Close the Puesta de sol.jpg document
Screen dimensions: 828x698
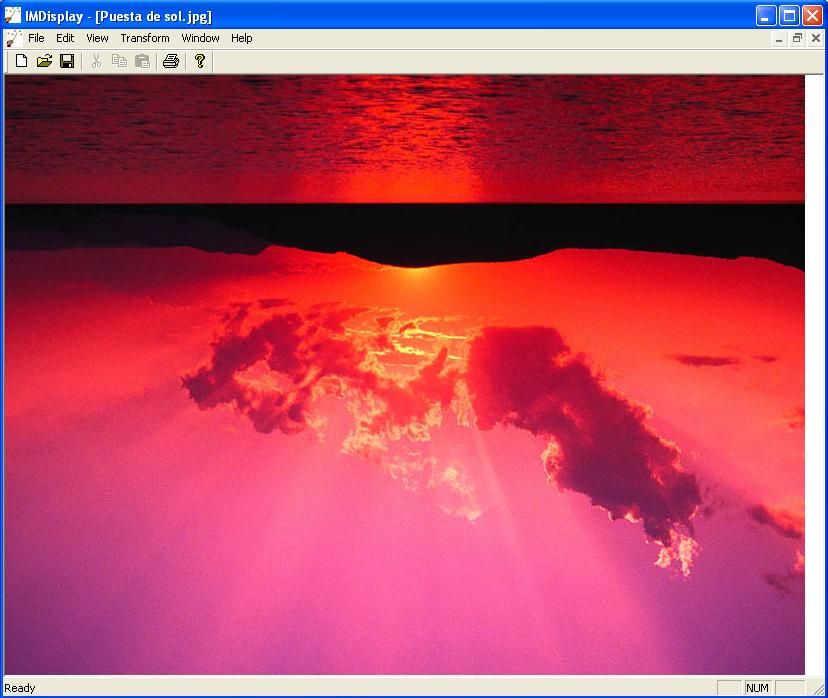[816, 39]
